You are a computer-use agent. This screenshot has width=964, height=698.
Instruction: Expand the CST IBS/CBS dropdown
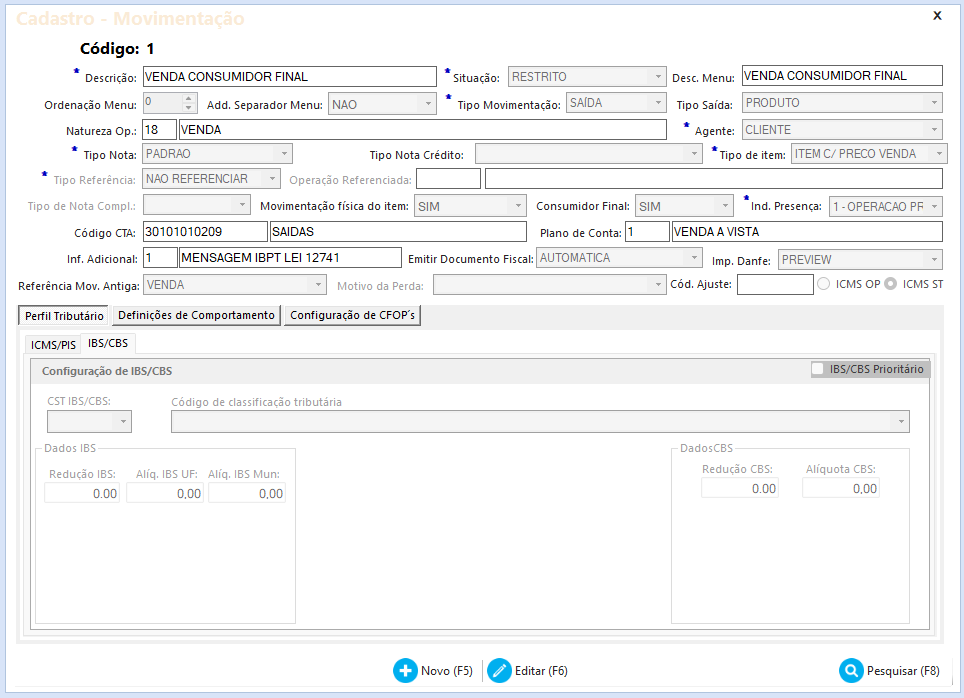coord(124,422)
